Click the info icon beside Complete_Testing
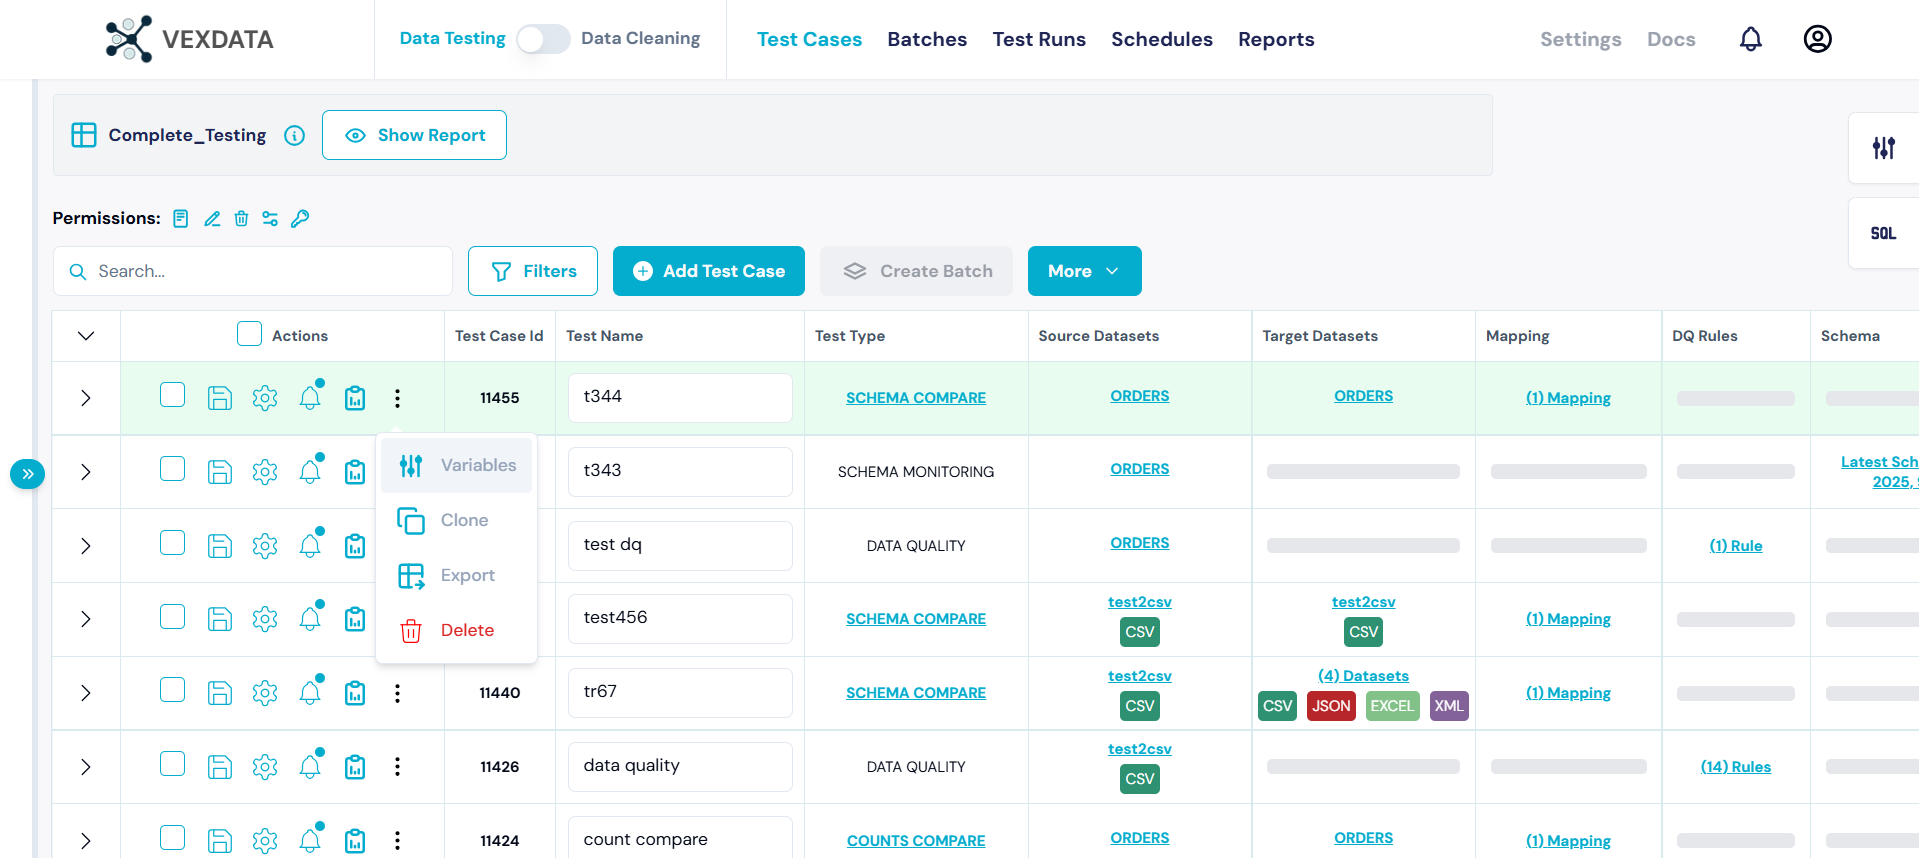The image size is (1919, 858). click(x=294, y=136)
